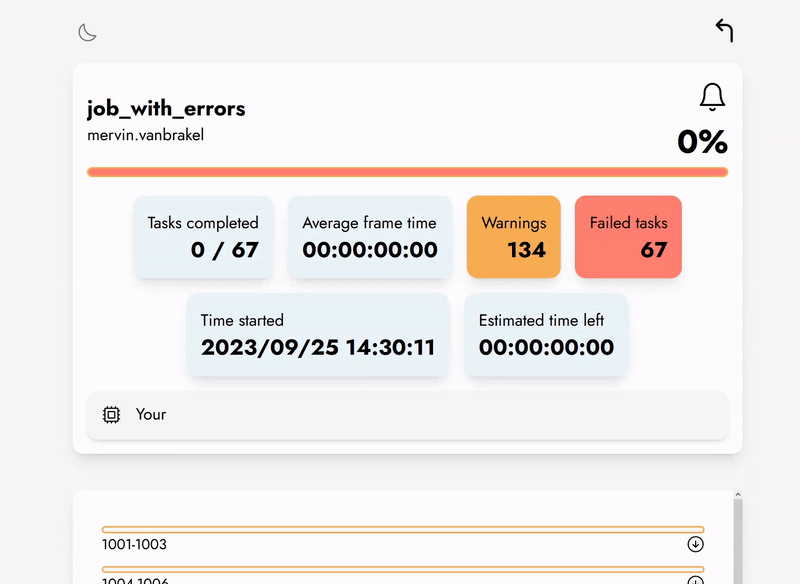Toggle dark mode with the moon icon
This screenshot has width=800, height=584.
pyautogui.click(x=87, y=31)
